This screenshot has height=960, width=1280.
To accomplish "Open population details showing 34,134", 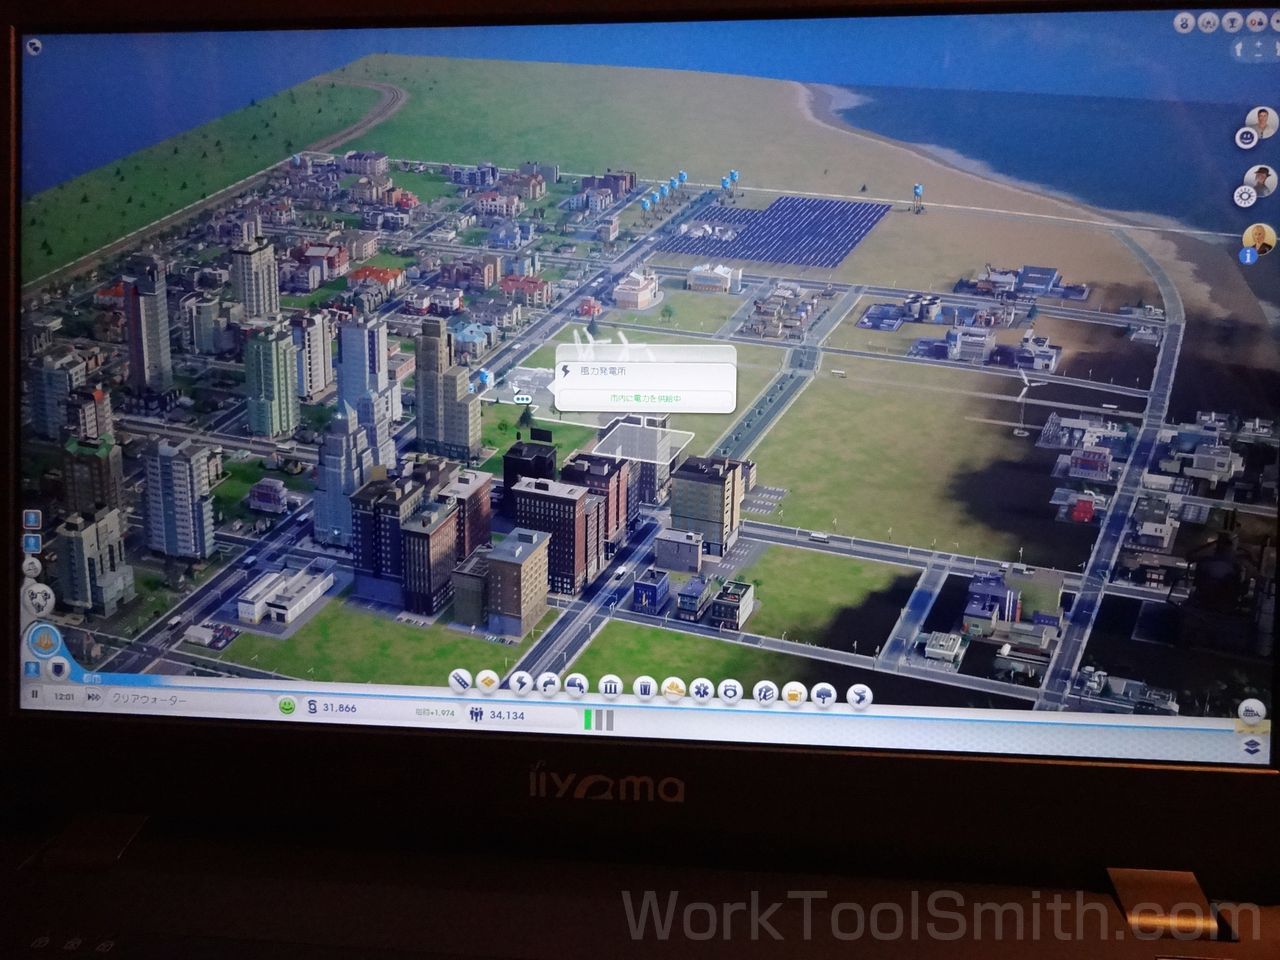I will coord(497,714).
